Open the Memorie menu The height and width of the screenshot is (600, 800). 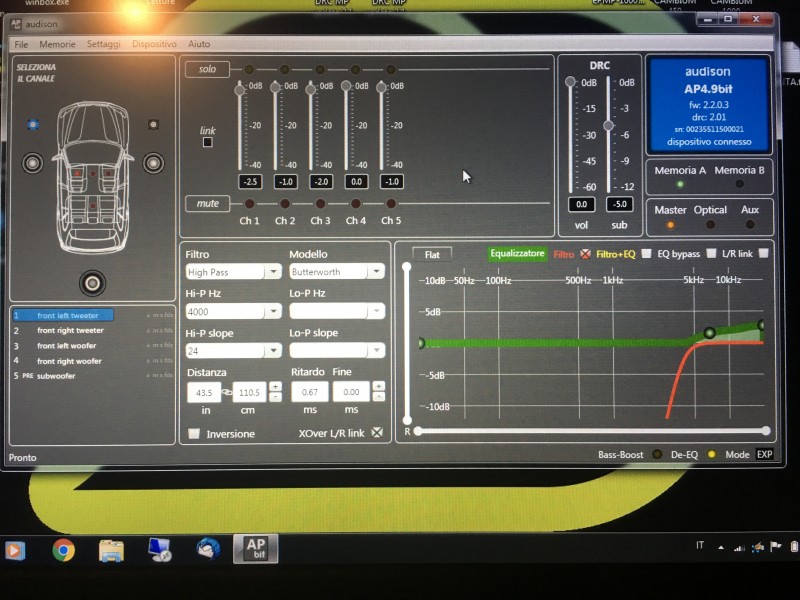coord(57,44)
